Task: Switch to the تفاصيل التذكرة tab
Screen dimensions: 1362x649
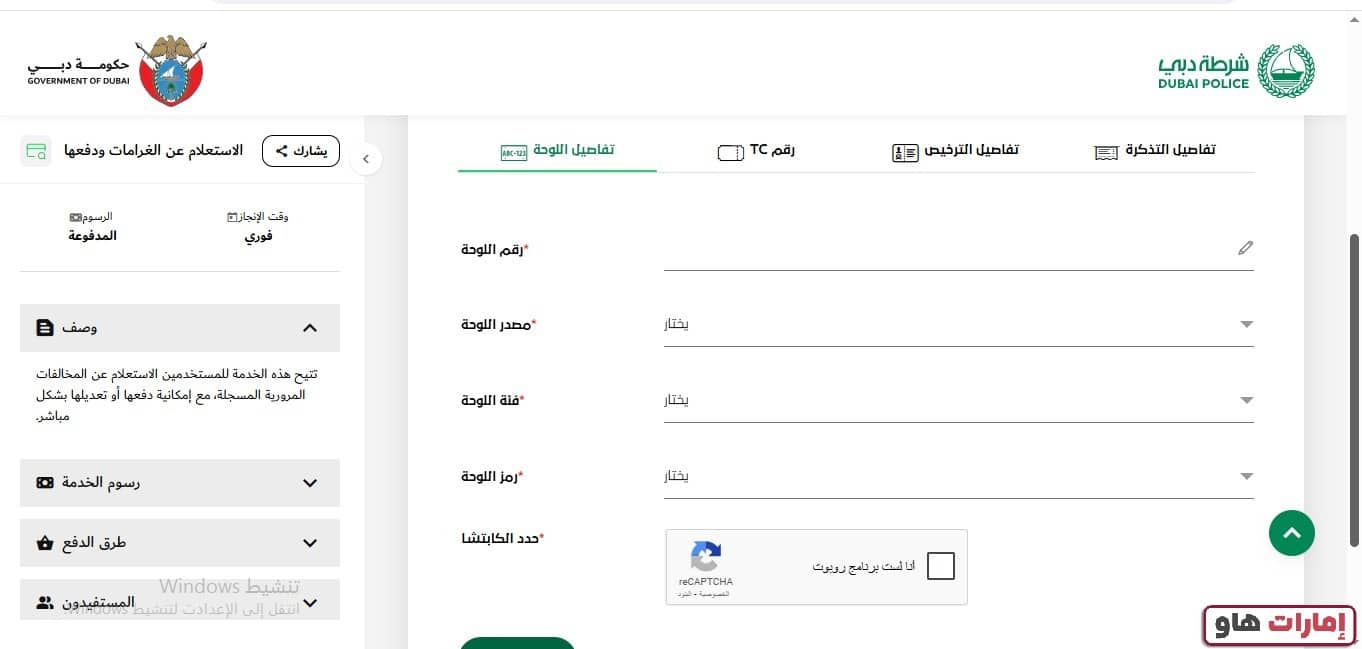Action: pyautogui.click(x=1155, y=150)
